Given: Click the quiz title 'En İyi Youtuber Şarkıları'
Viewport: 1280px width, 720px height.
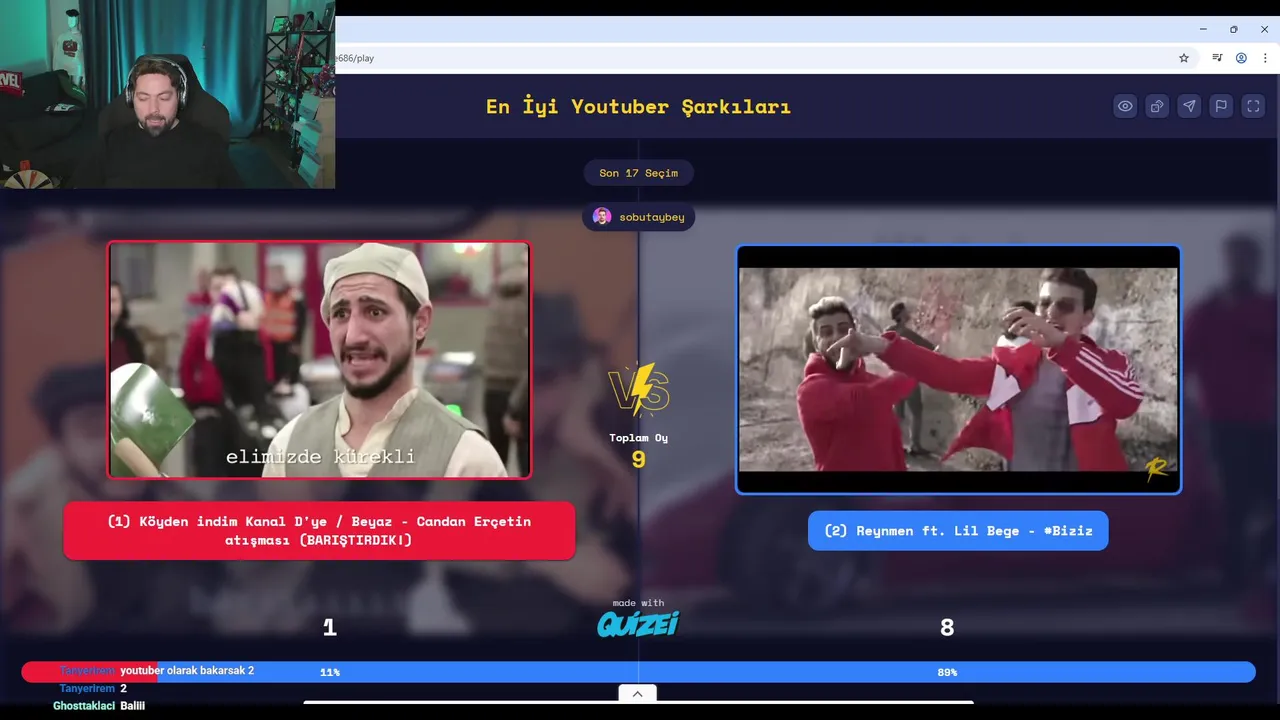Looking at the screenshot, I should [638, 106].
